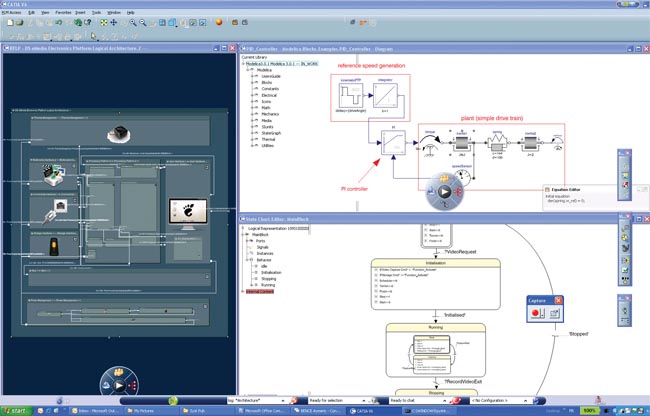The image size is (650, 416).
Task: Open the Edit menu
Action: (32, 13)
